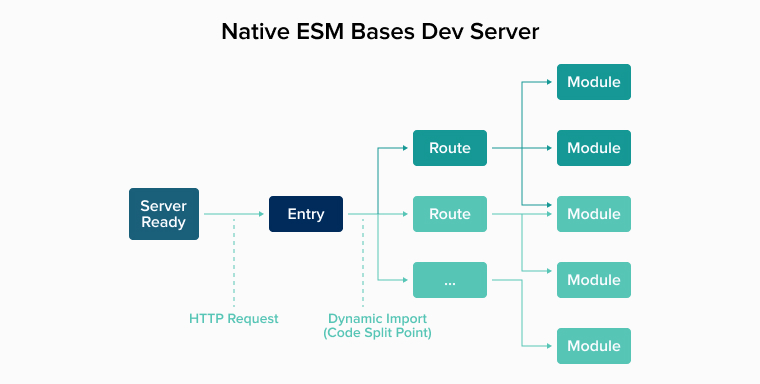This screenshot has height=384, width=760.
Task: Click the Dynamic Import (Code Split Point) label
Action: [377, 325]
